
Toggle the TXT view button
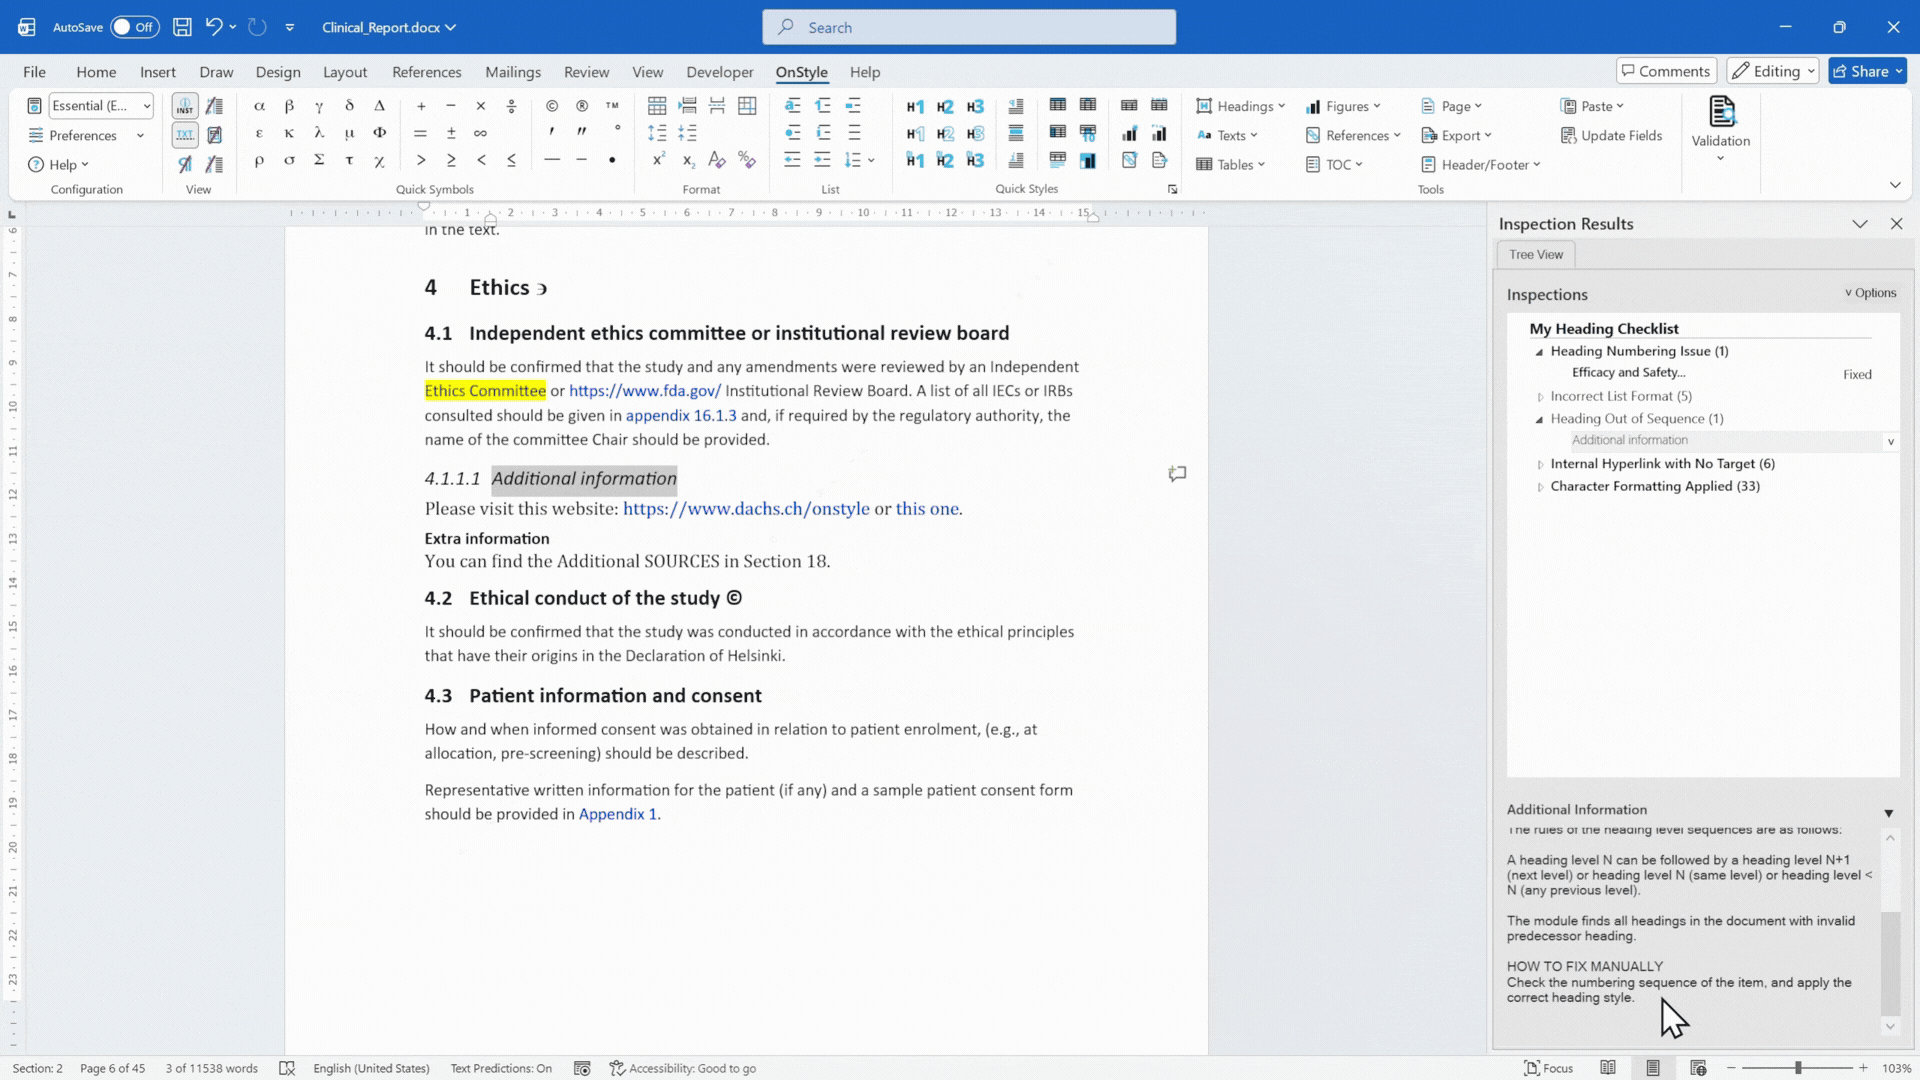click(185, 134)
